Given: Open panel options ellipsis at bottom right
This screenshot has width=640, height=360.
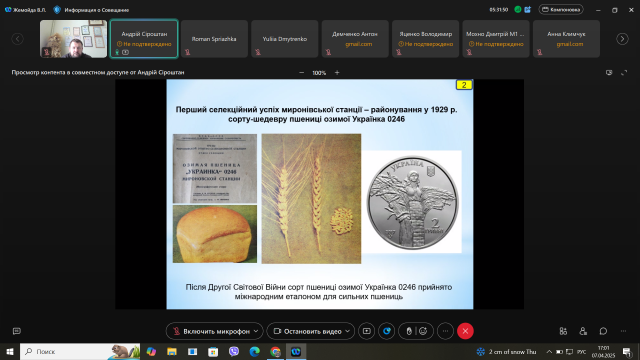Looking at the screenshot, I should point(623,331).
